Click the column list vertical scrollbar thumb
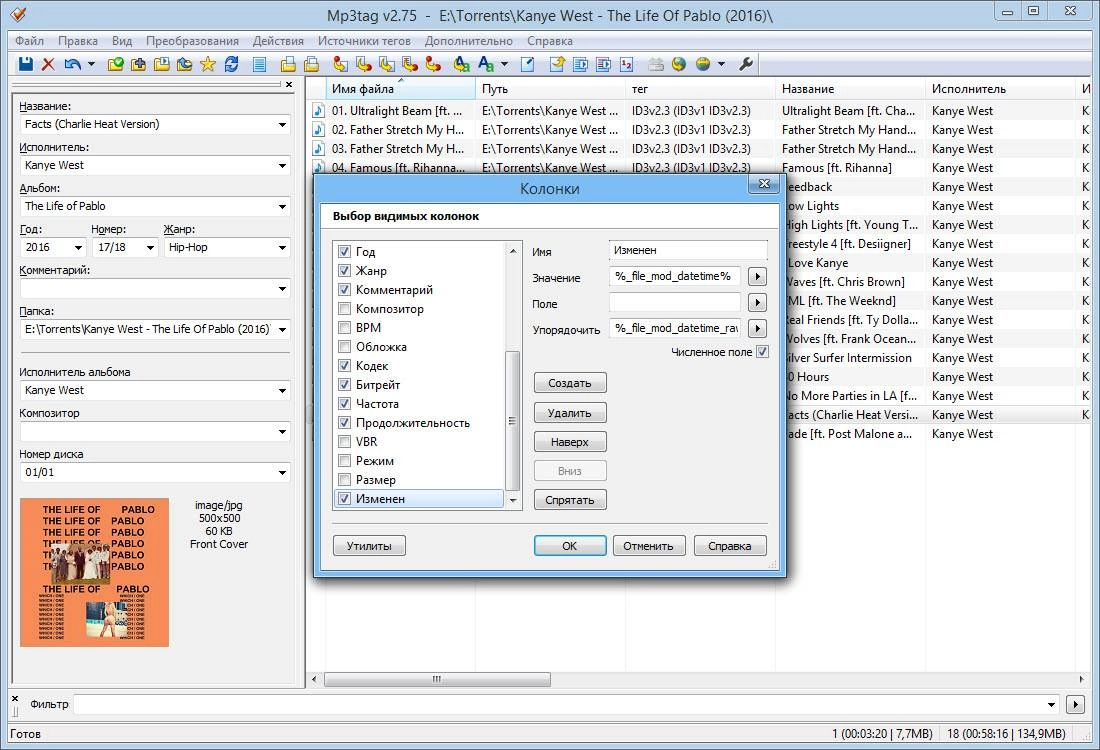 (x=512, y=421)
